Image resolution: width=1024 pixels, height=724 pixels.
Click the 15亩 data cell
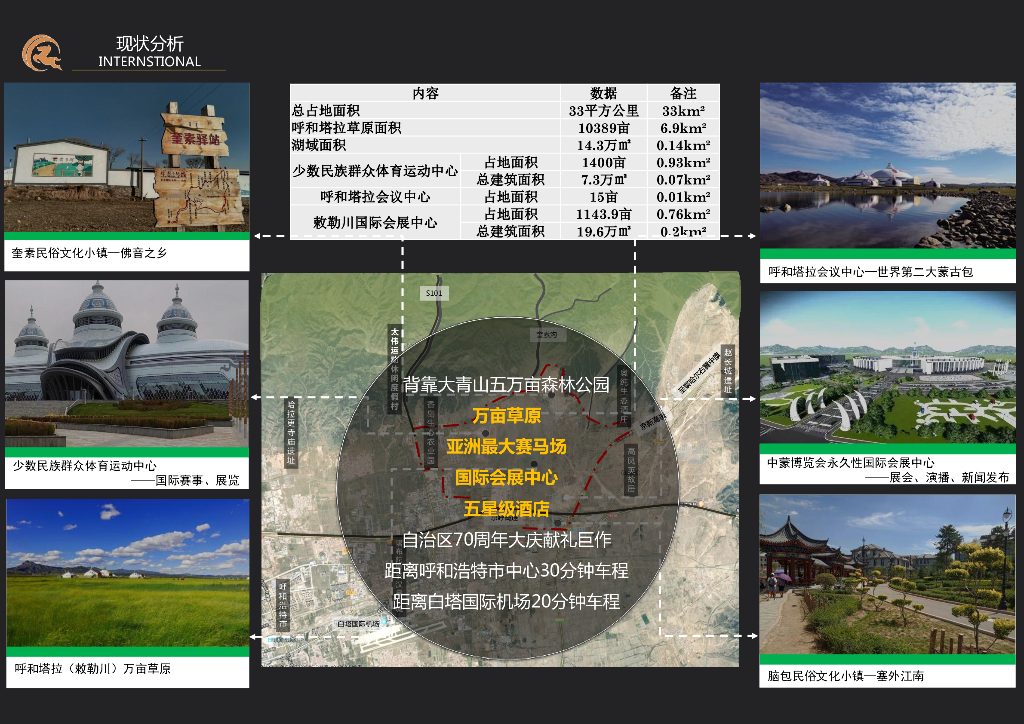[x=603, y=197]
